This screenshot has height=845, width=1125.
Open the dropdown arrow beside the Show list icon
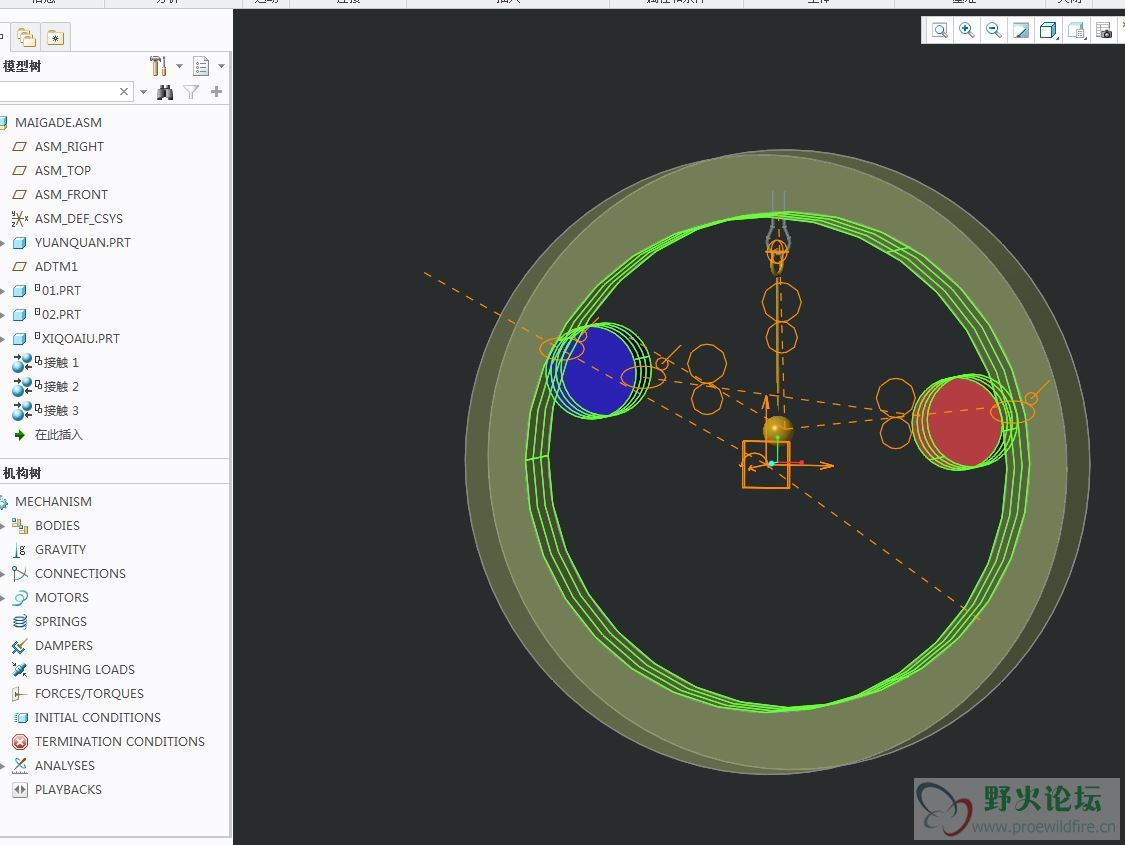[222, 66]
